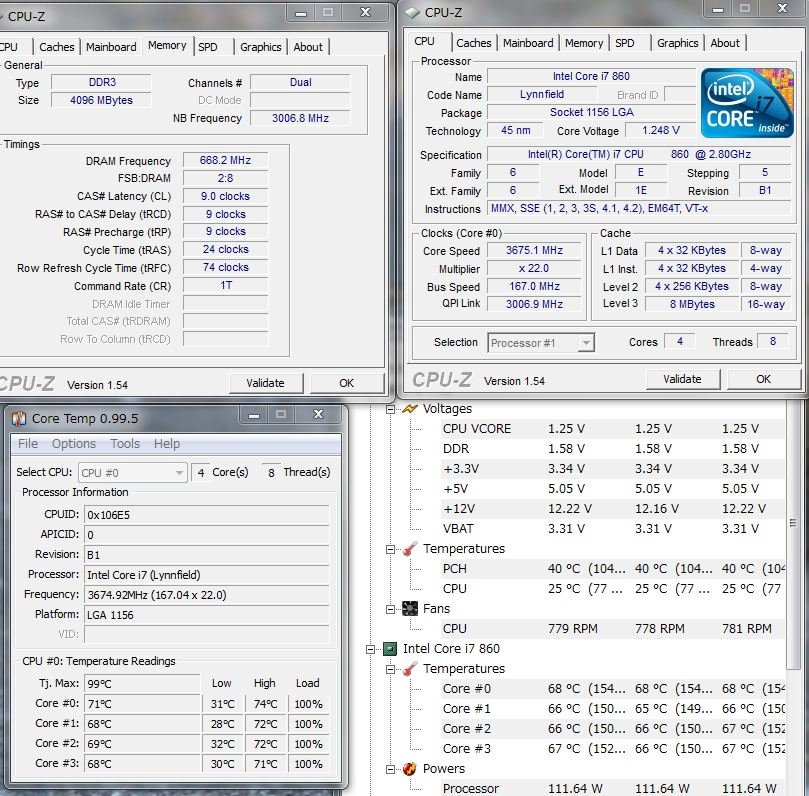Viewport: 809px width, 796px height.
Task: Click the Core Temp application icon
Action: pyautogui.click(x=19, y=418)
